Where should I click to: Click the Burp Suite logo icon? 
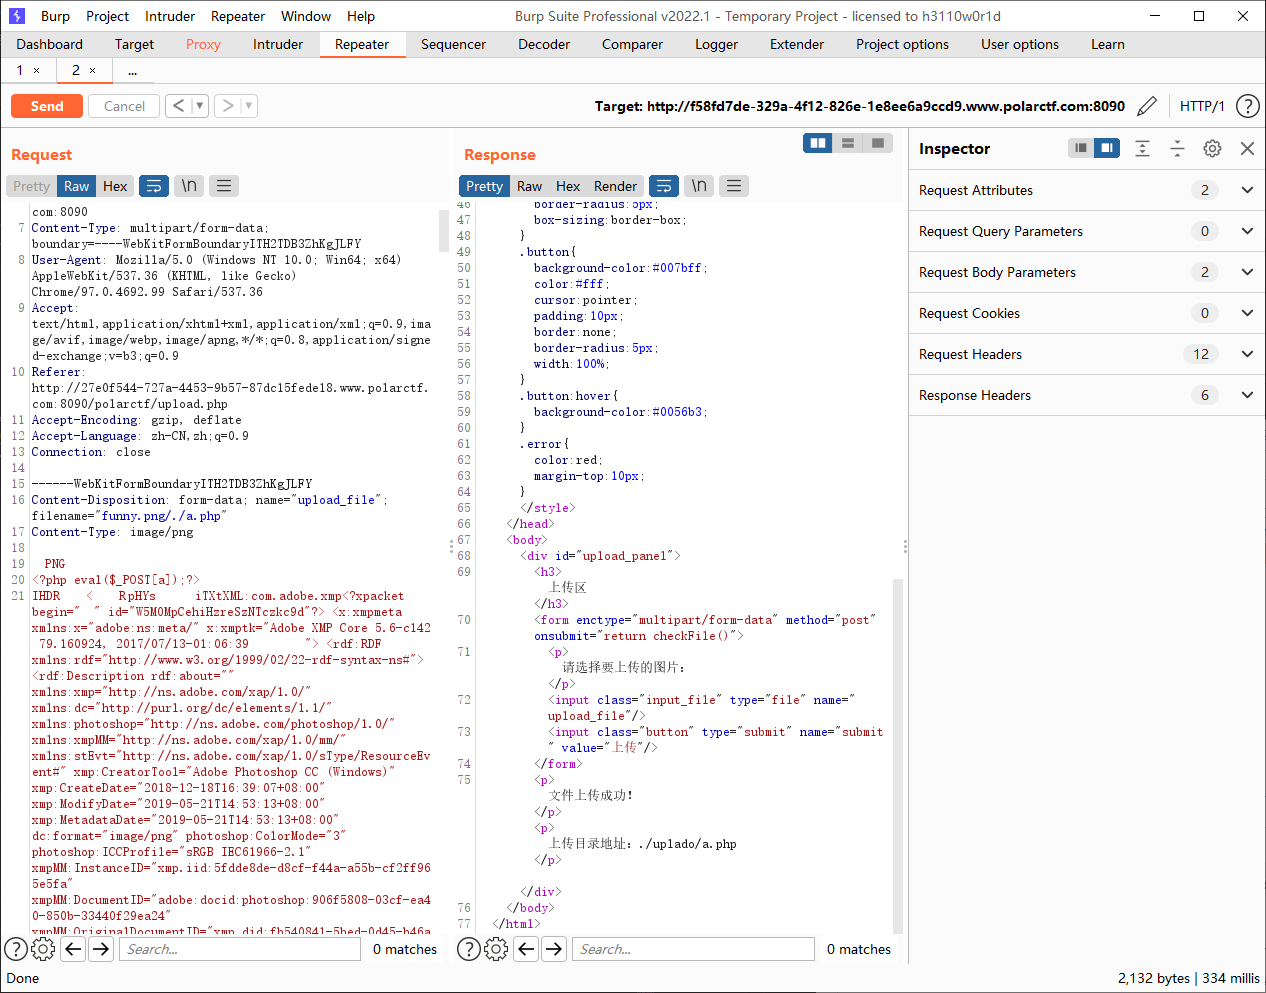point(16,16)
